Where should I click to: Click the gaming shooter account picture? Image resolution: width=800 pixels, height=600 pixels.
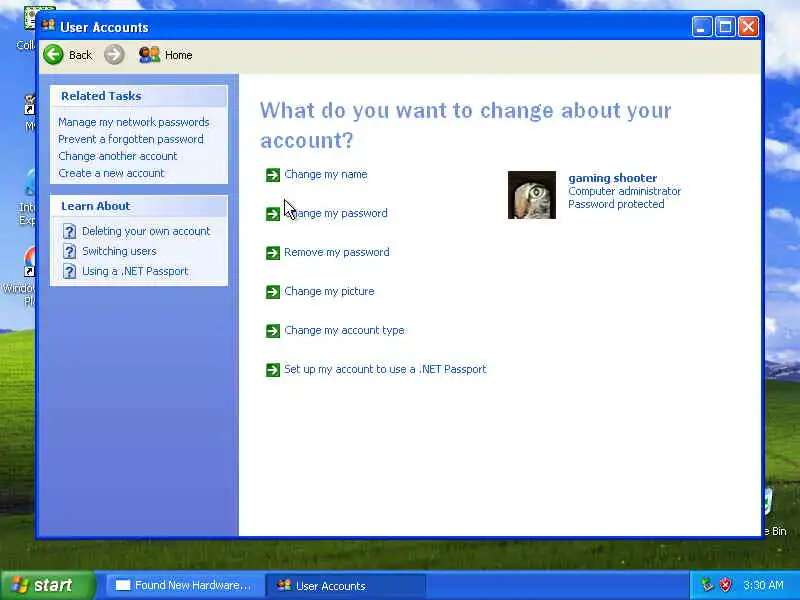click(x=532, y=195)
